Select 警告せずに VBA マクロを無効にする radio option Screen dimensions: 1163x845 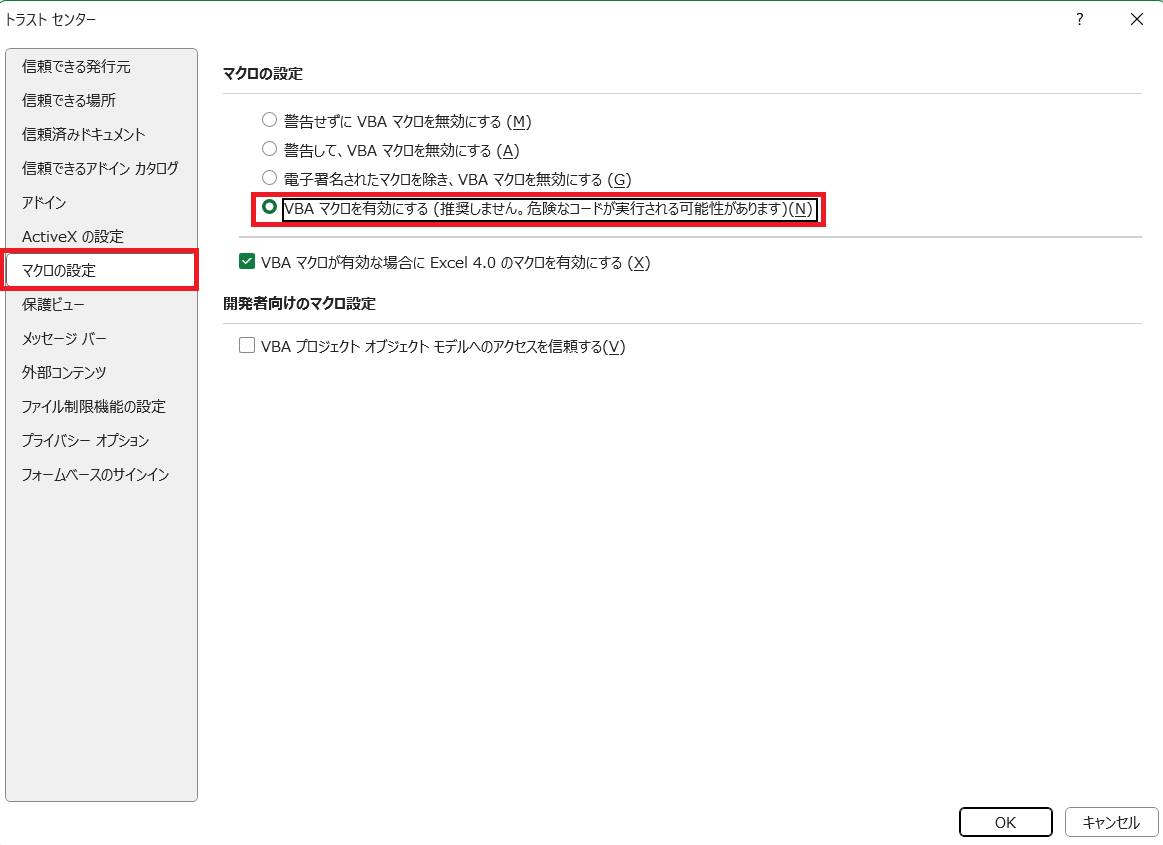coord(269,121)
